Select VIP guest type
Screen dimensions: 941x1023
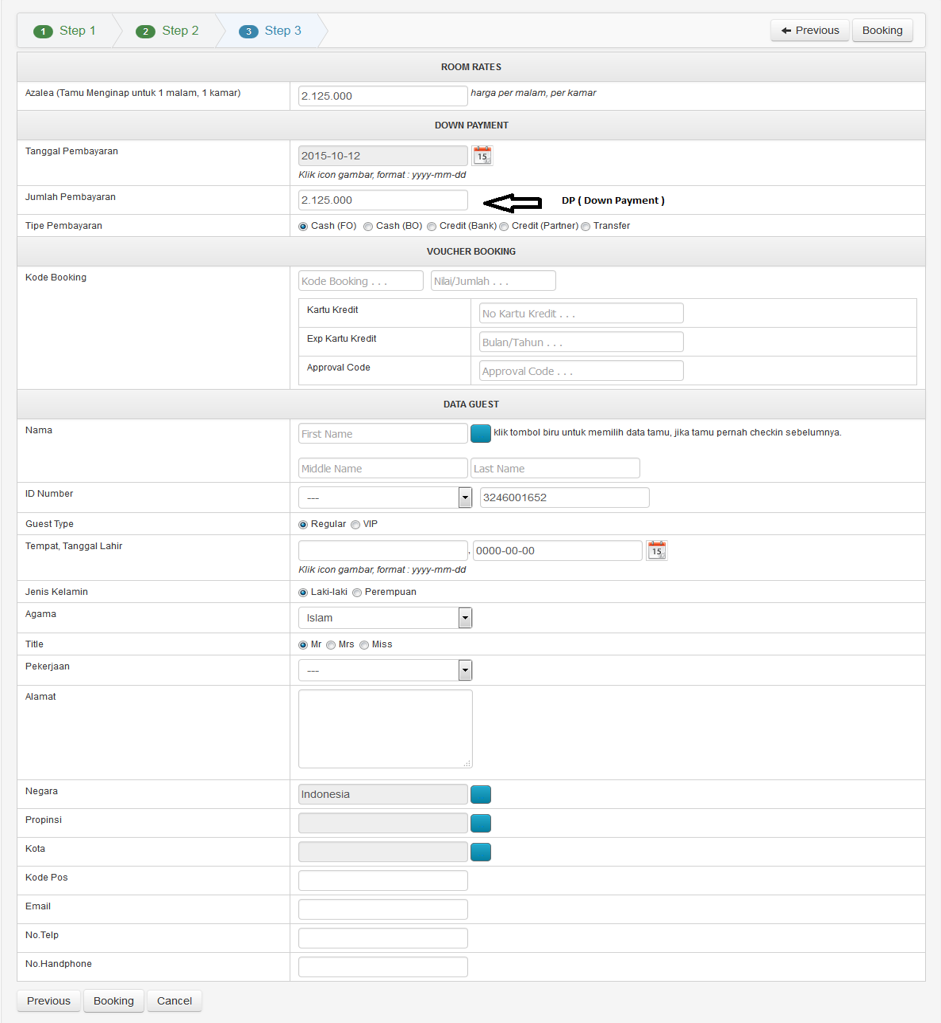356,525
